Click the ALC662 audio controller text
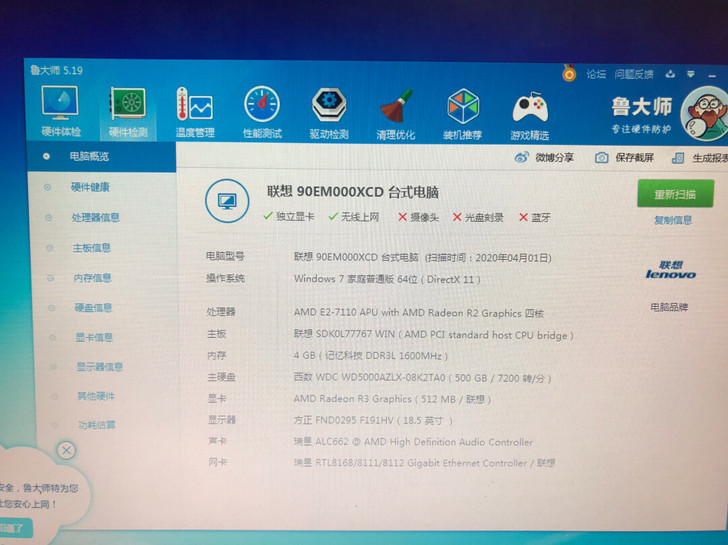This screenshot has width=728, height=545. point(413,442)
